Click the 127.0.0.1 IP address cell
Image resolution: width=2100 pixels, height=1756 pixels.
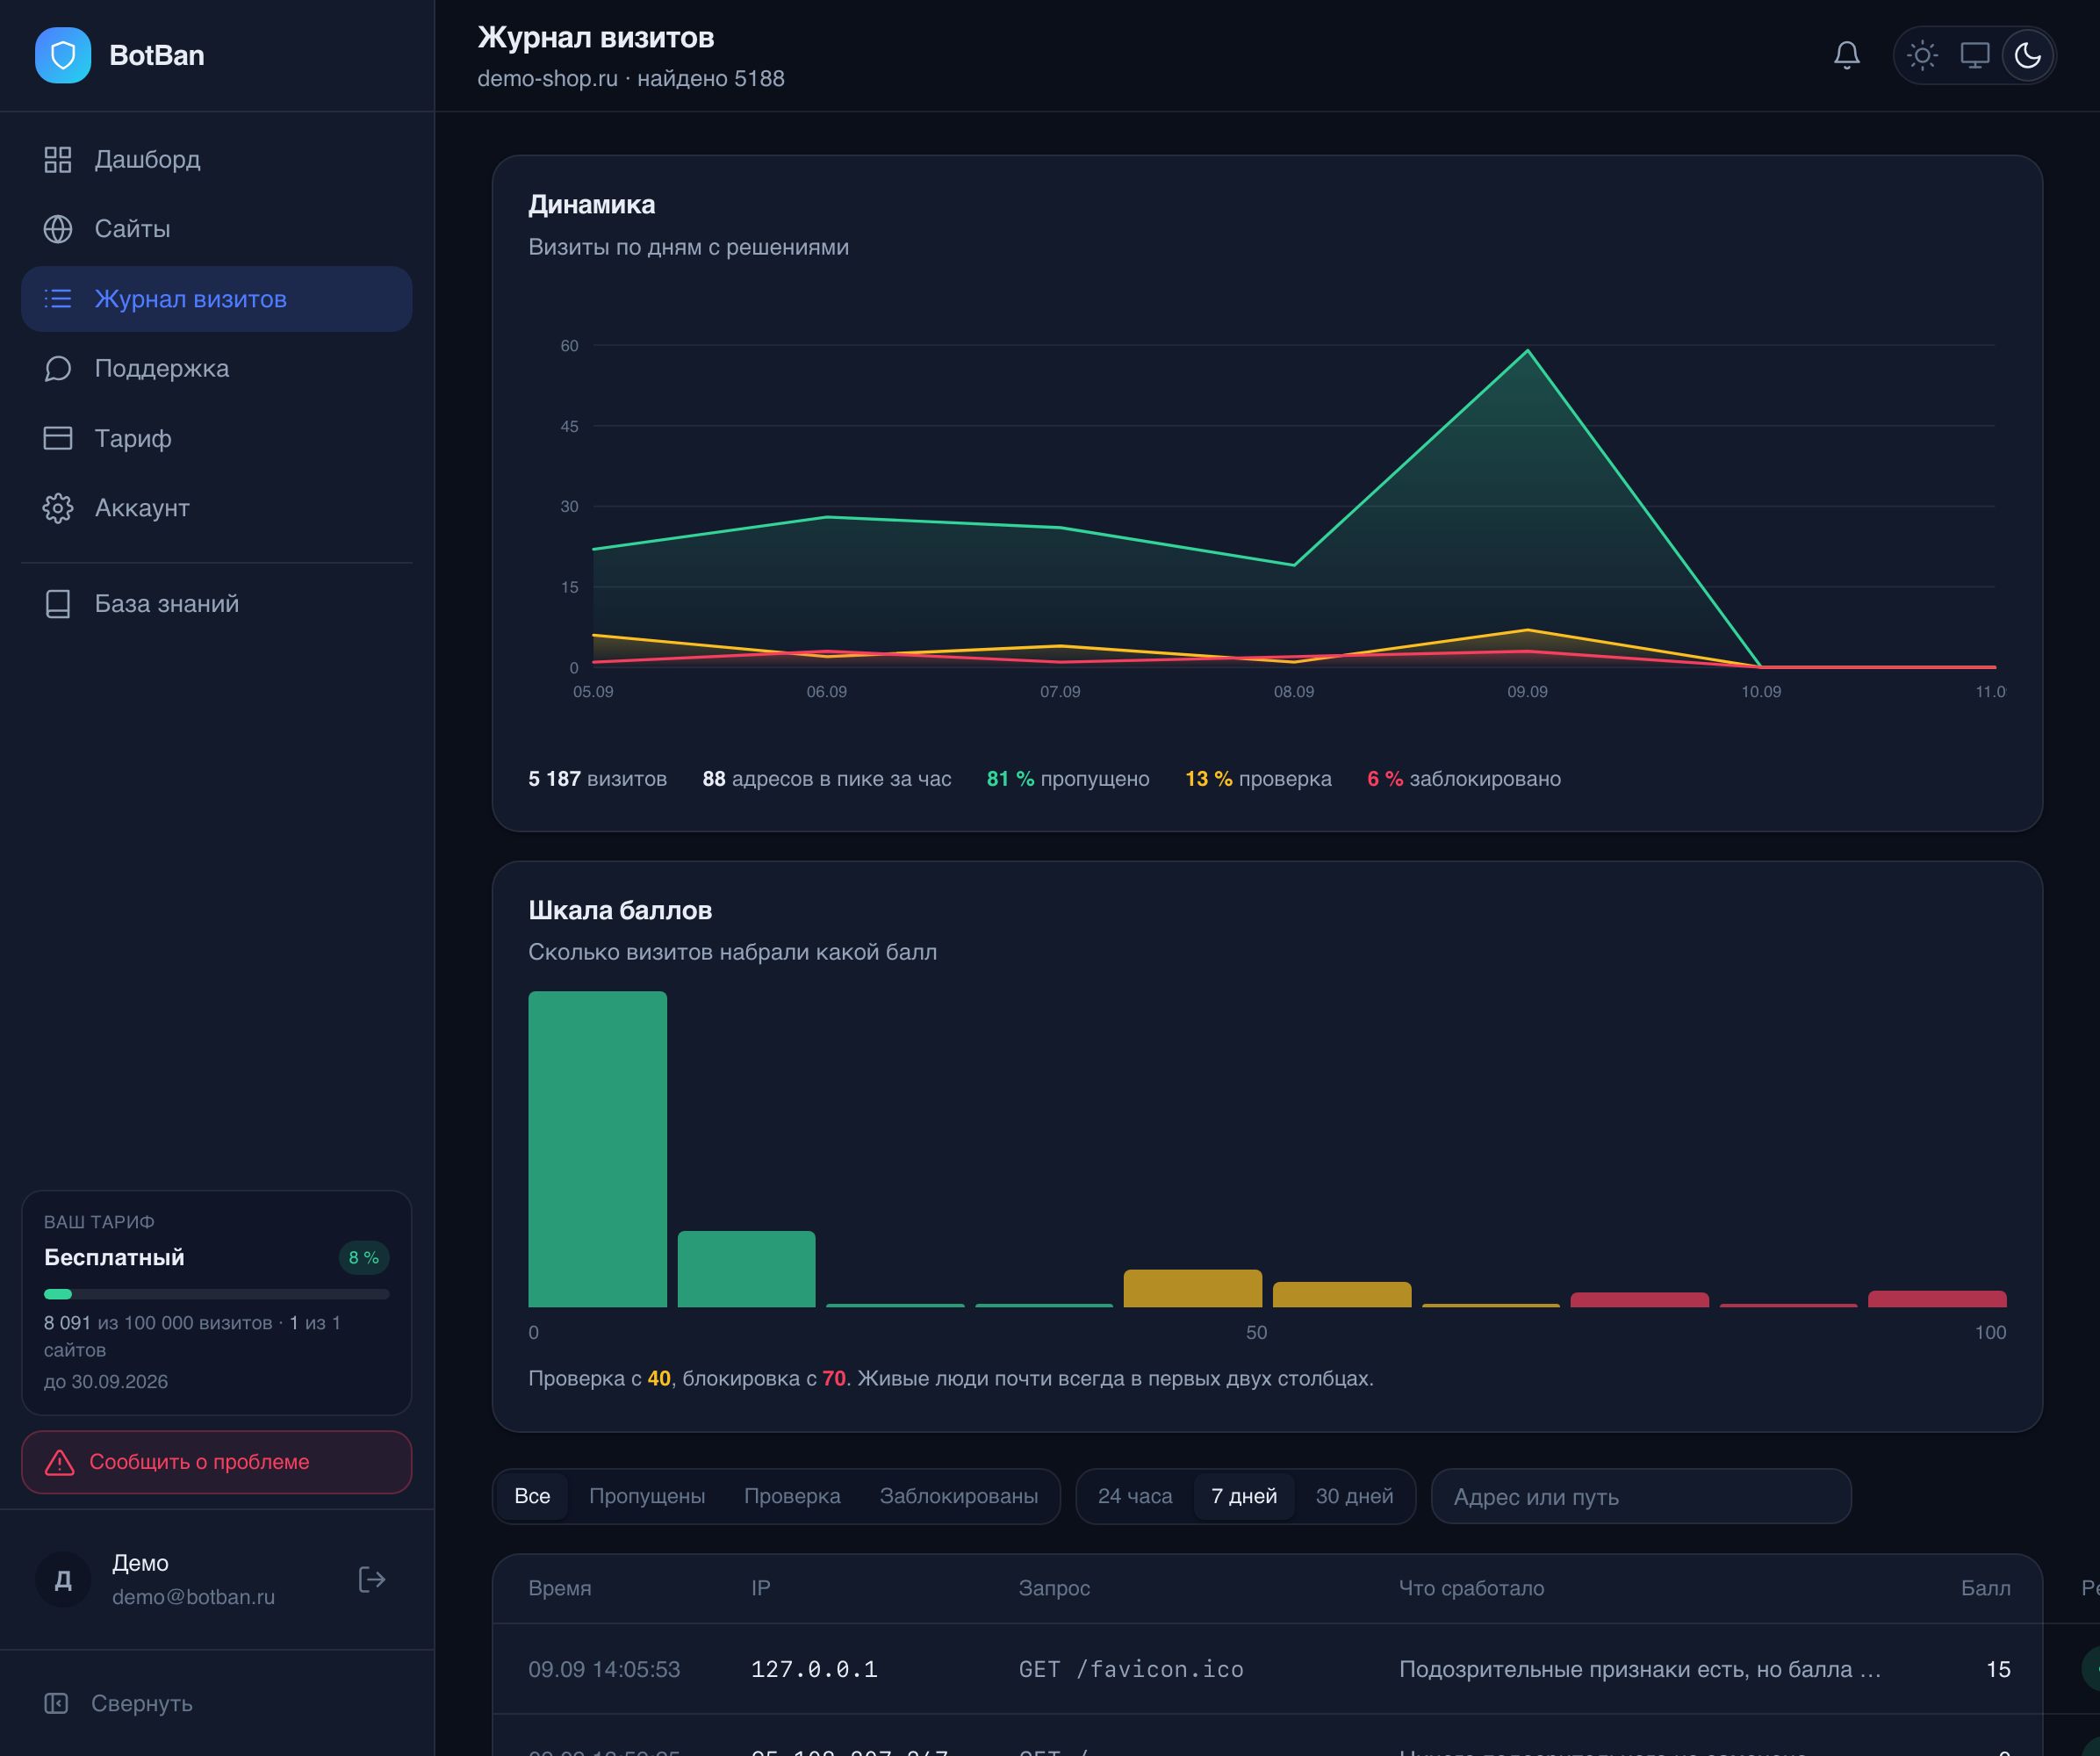coord(814,1669)
